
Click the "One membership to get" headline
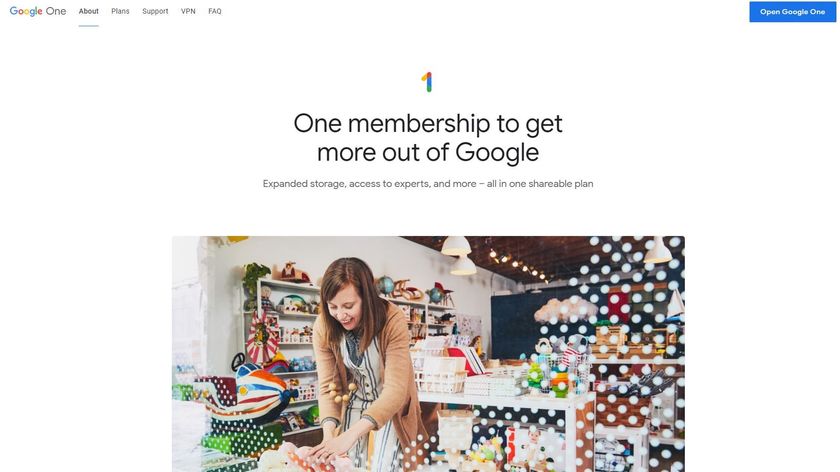coord(428,124)
